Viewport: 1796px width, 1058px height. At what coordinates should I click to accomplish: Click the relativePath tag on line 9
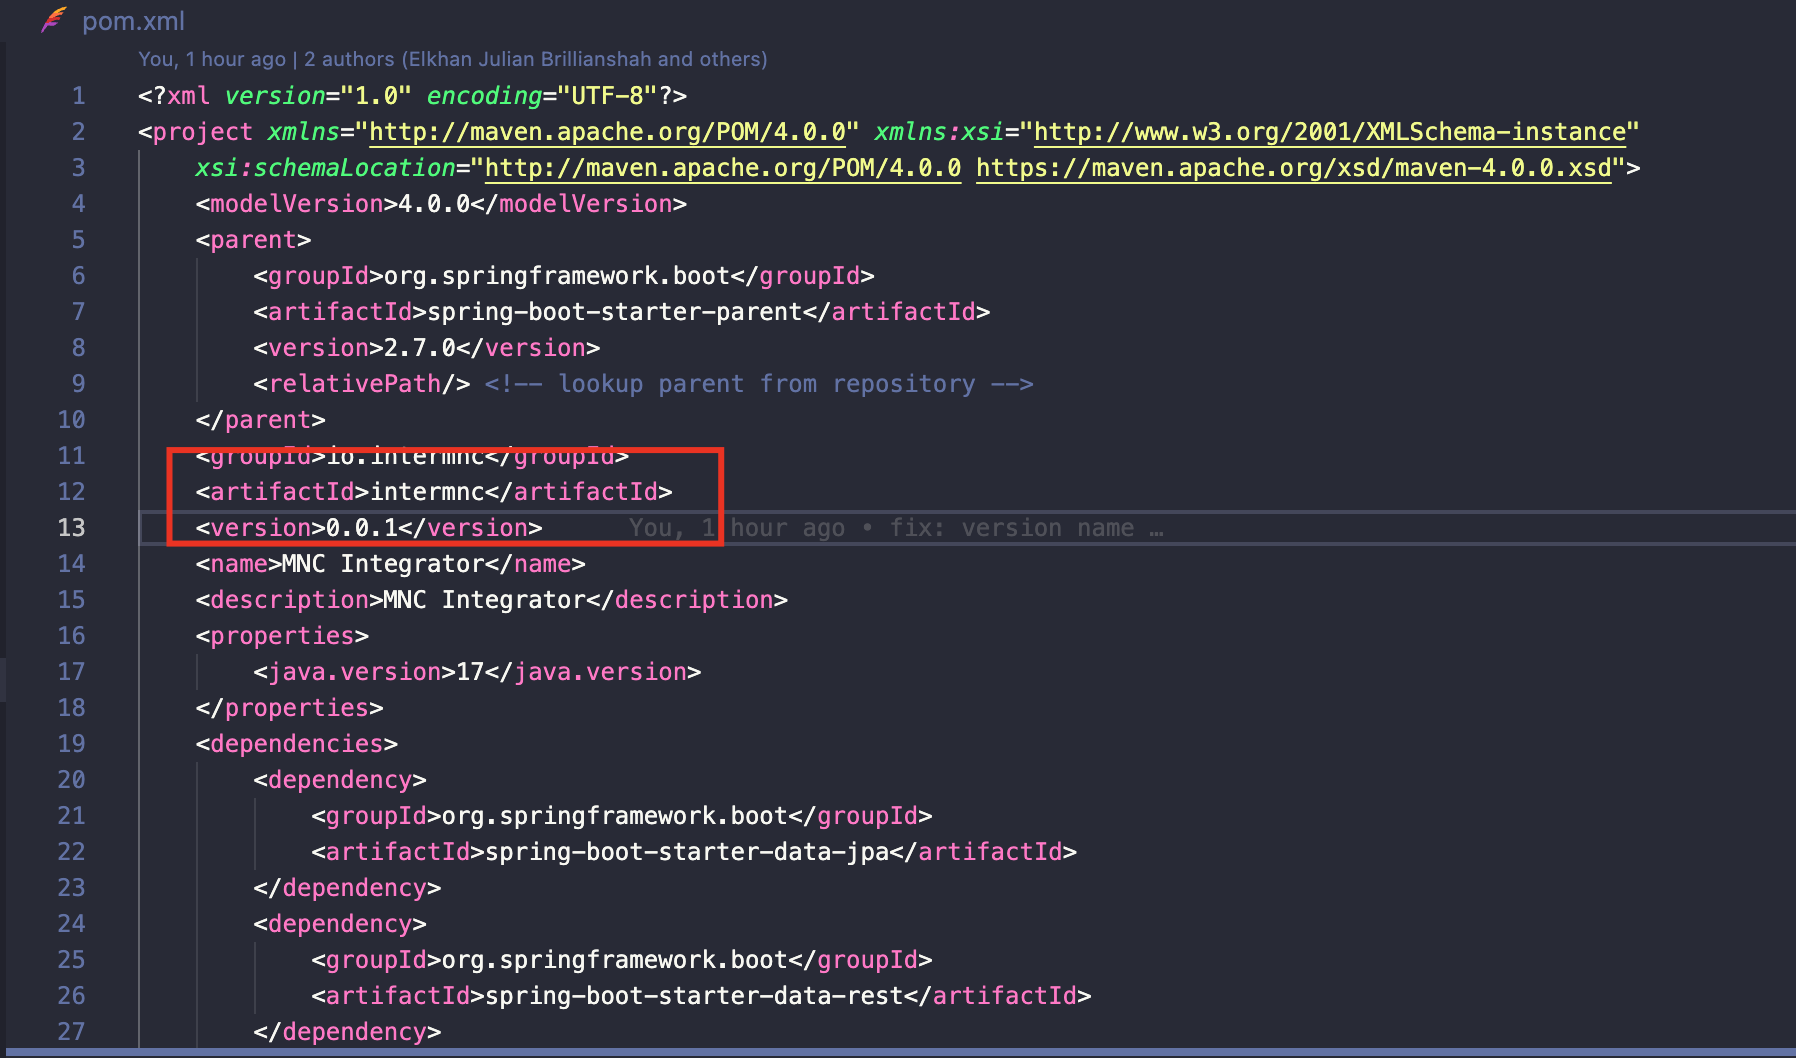point(362,384)
